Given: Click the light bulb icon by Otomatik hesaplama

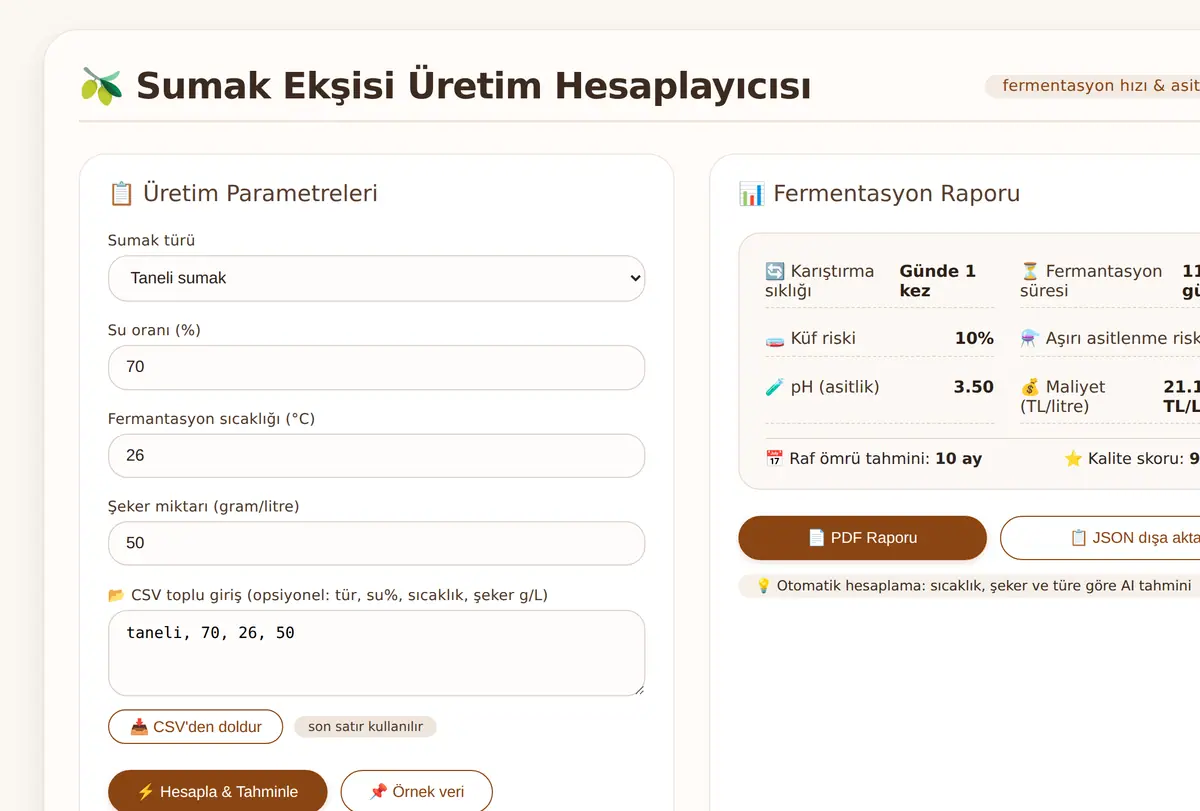Looking at the screenshot, I should pos(763,586).
